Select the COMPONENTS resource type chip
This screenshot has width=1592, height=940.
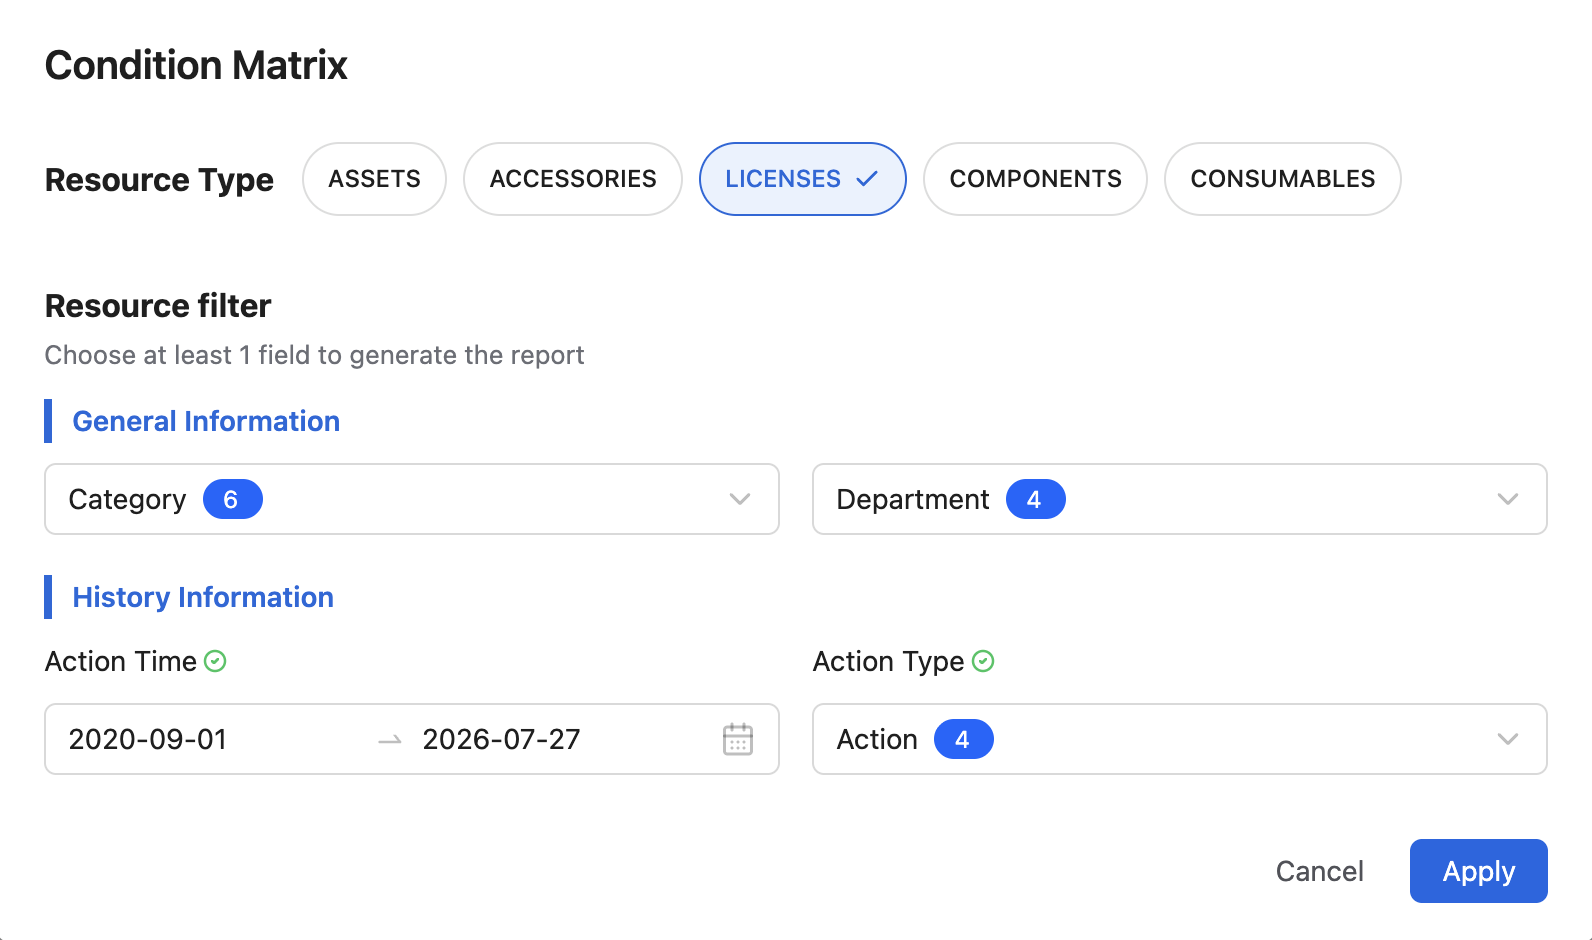tap(1035, 179)
